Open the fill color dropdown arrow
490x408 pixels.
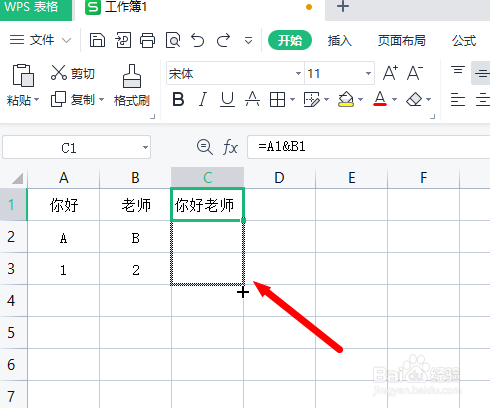click(x=360, y=99)
